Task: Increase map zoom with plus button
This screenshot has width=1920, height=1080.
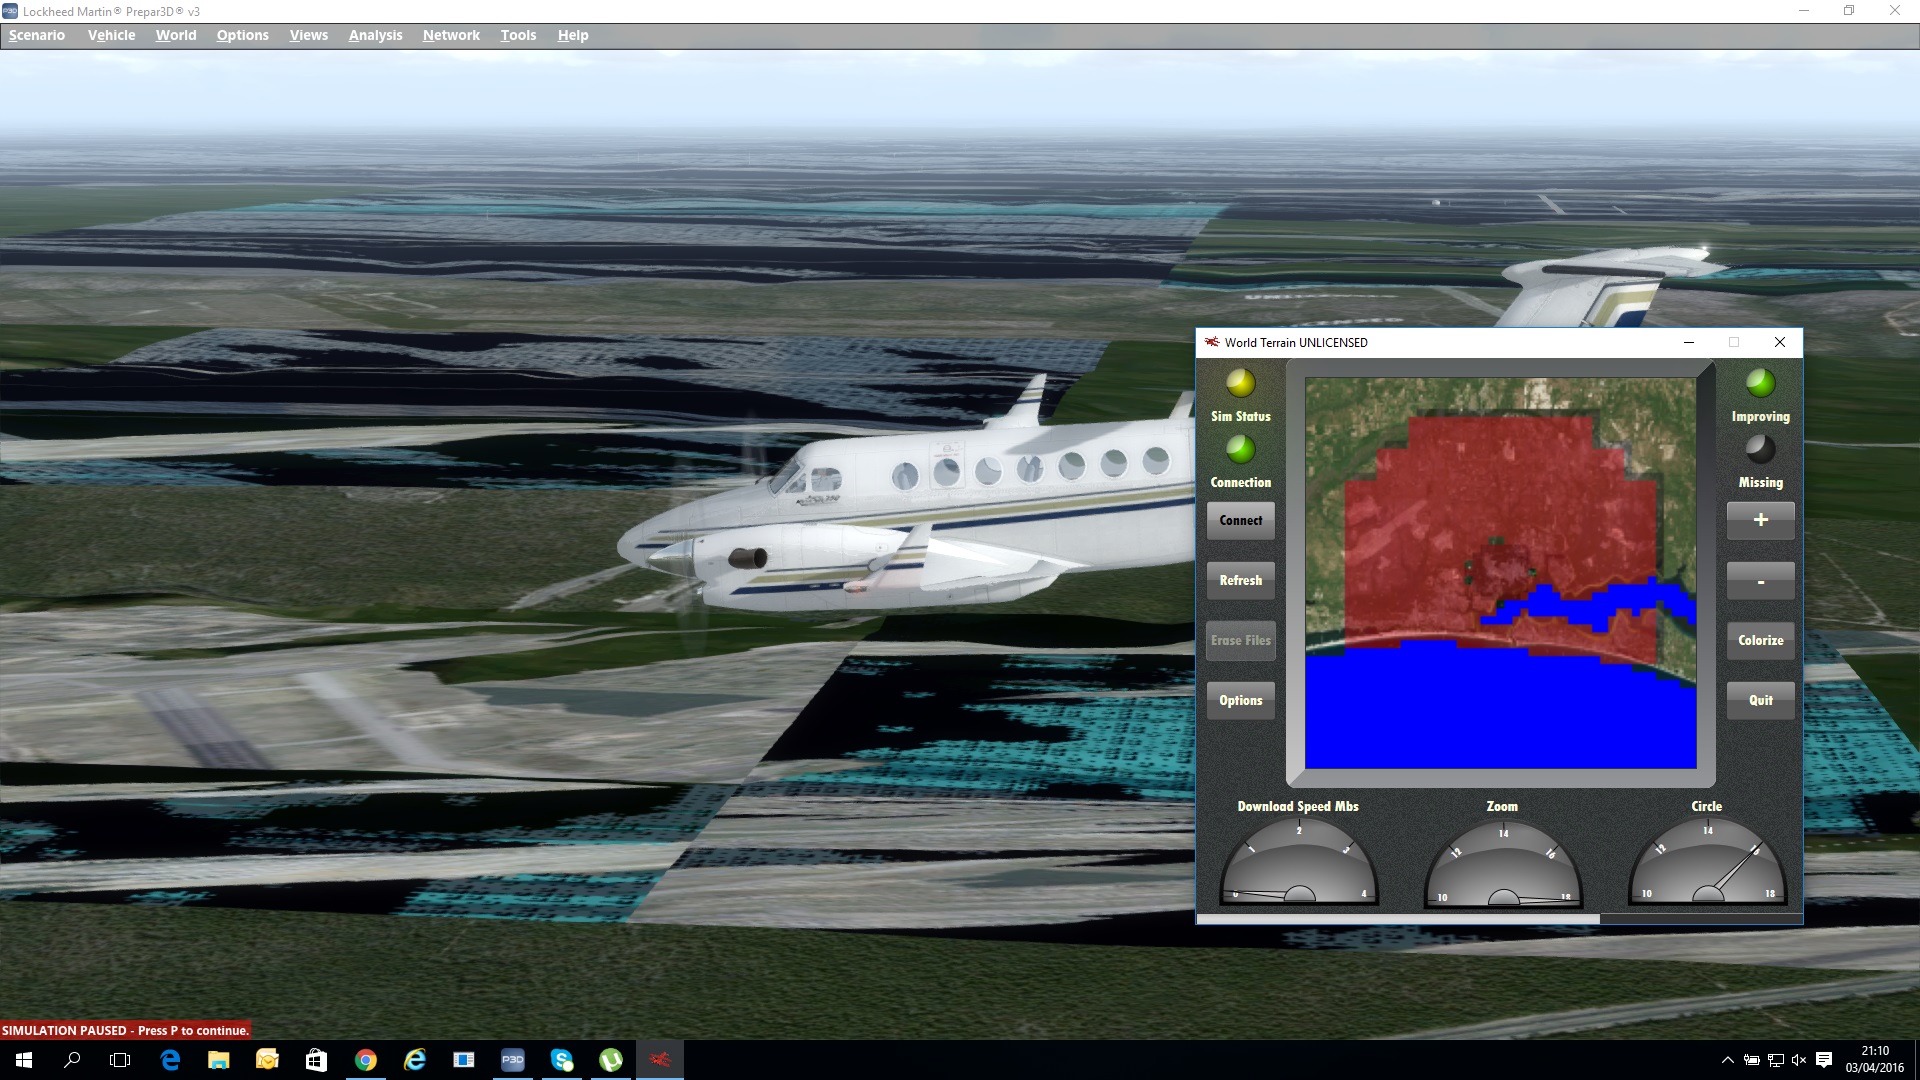Action: pyautogui.click(x=1761, y=520)
